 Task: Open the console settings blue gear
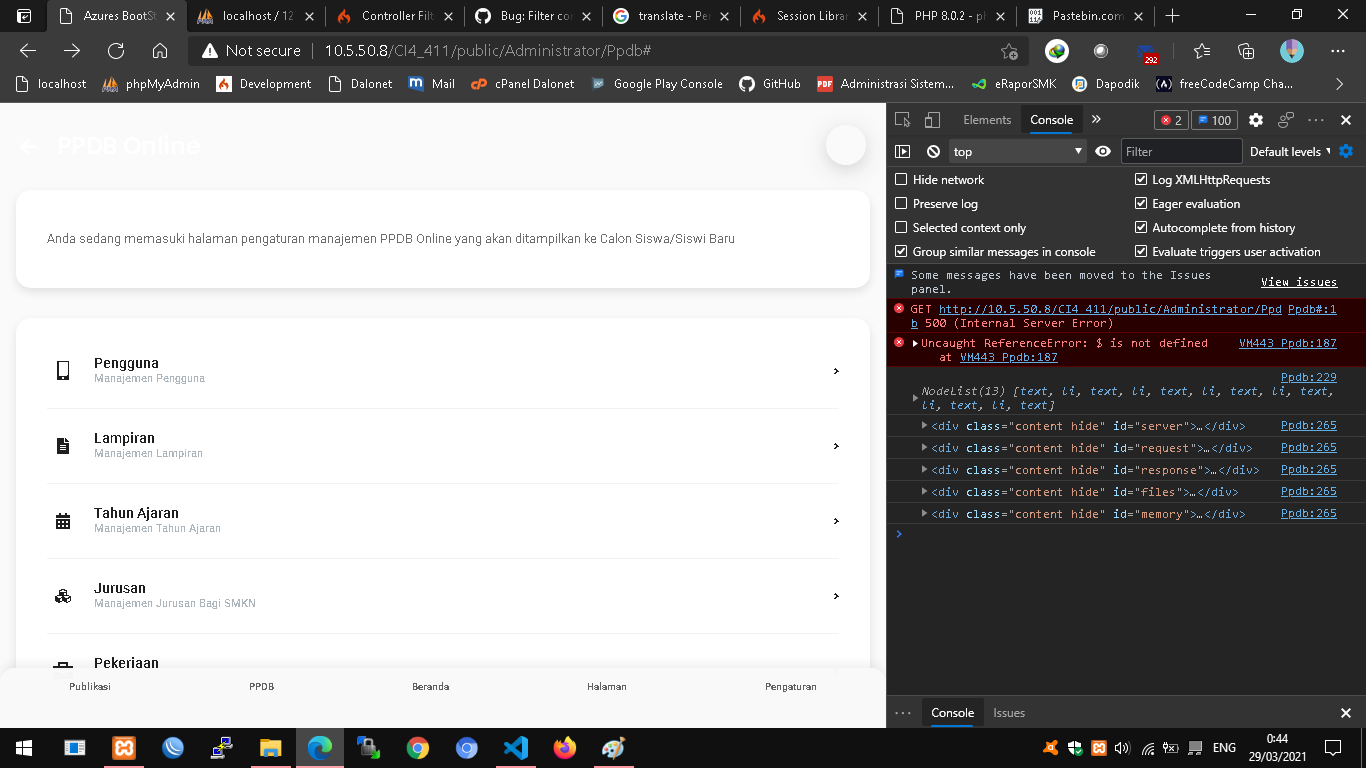click(1346, 151)
